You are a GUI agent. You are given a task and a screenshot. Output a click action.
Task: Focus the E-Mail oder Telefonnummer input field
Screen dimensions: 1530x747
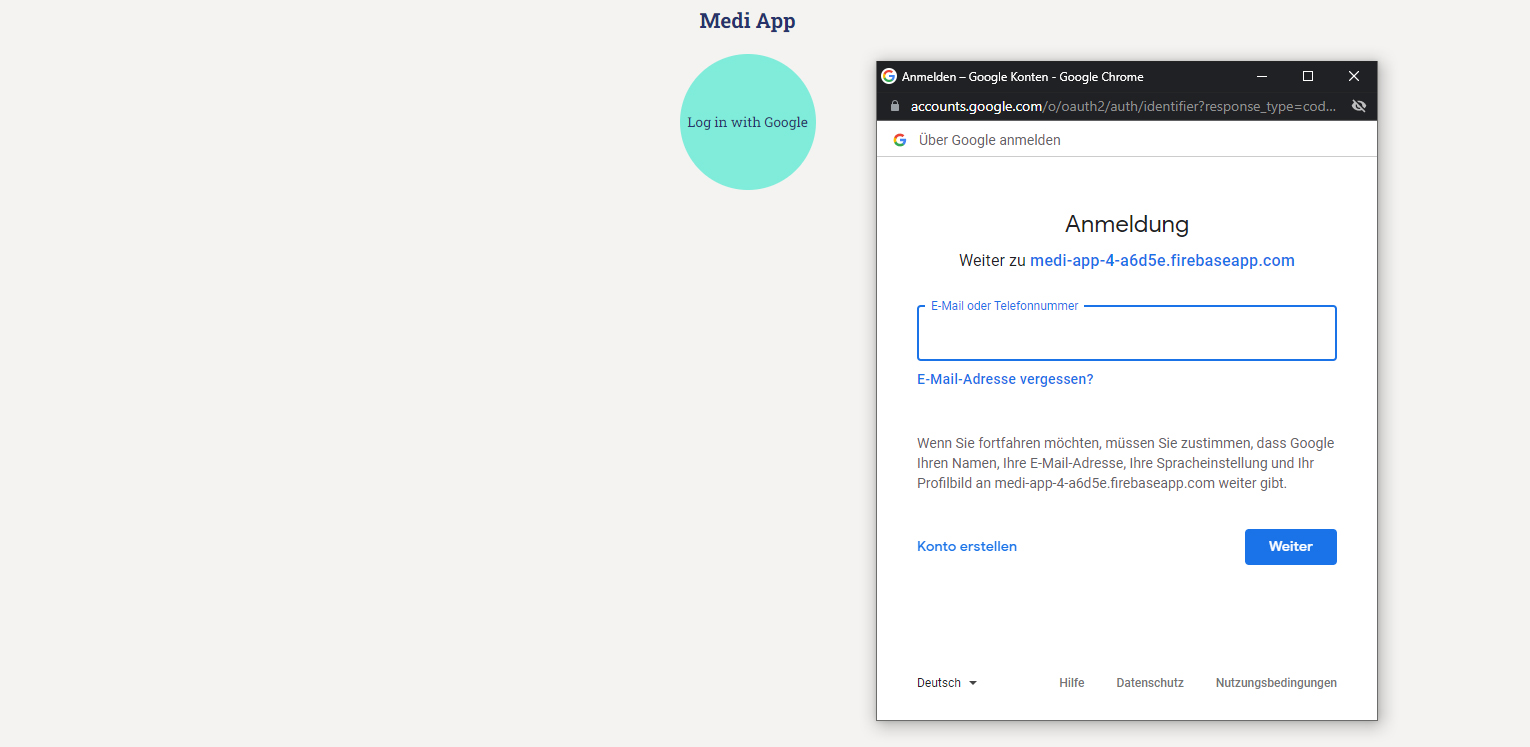1127,333
